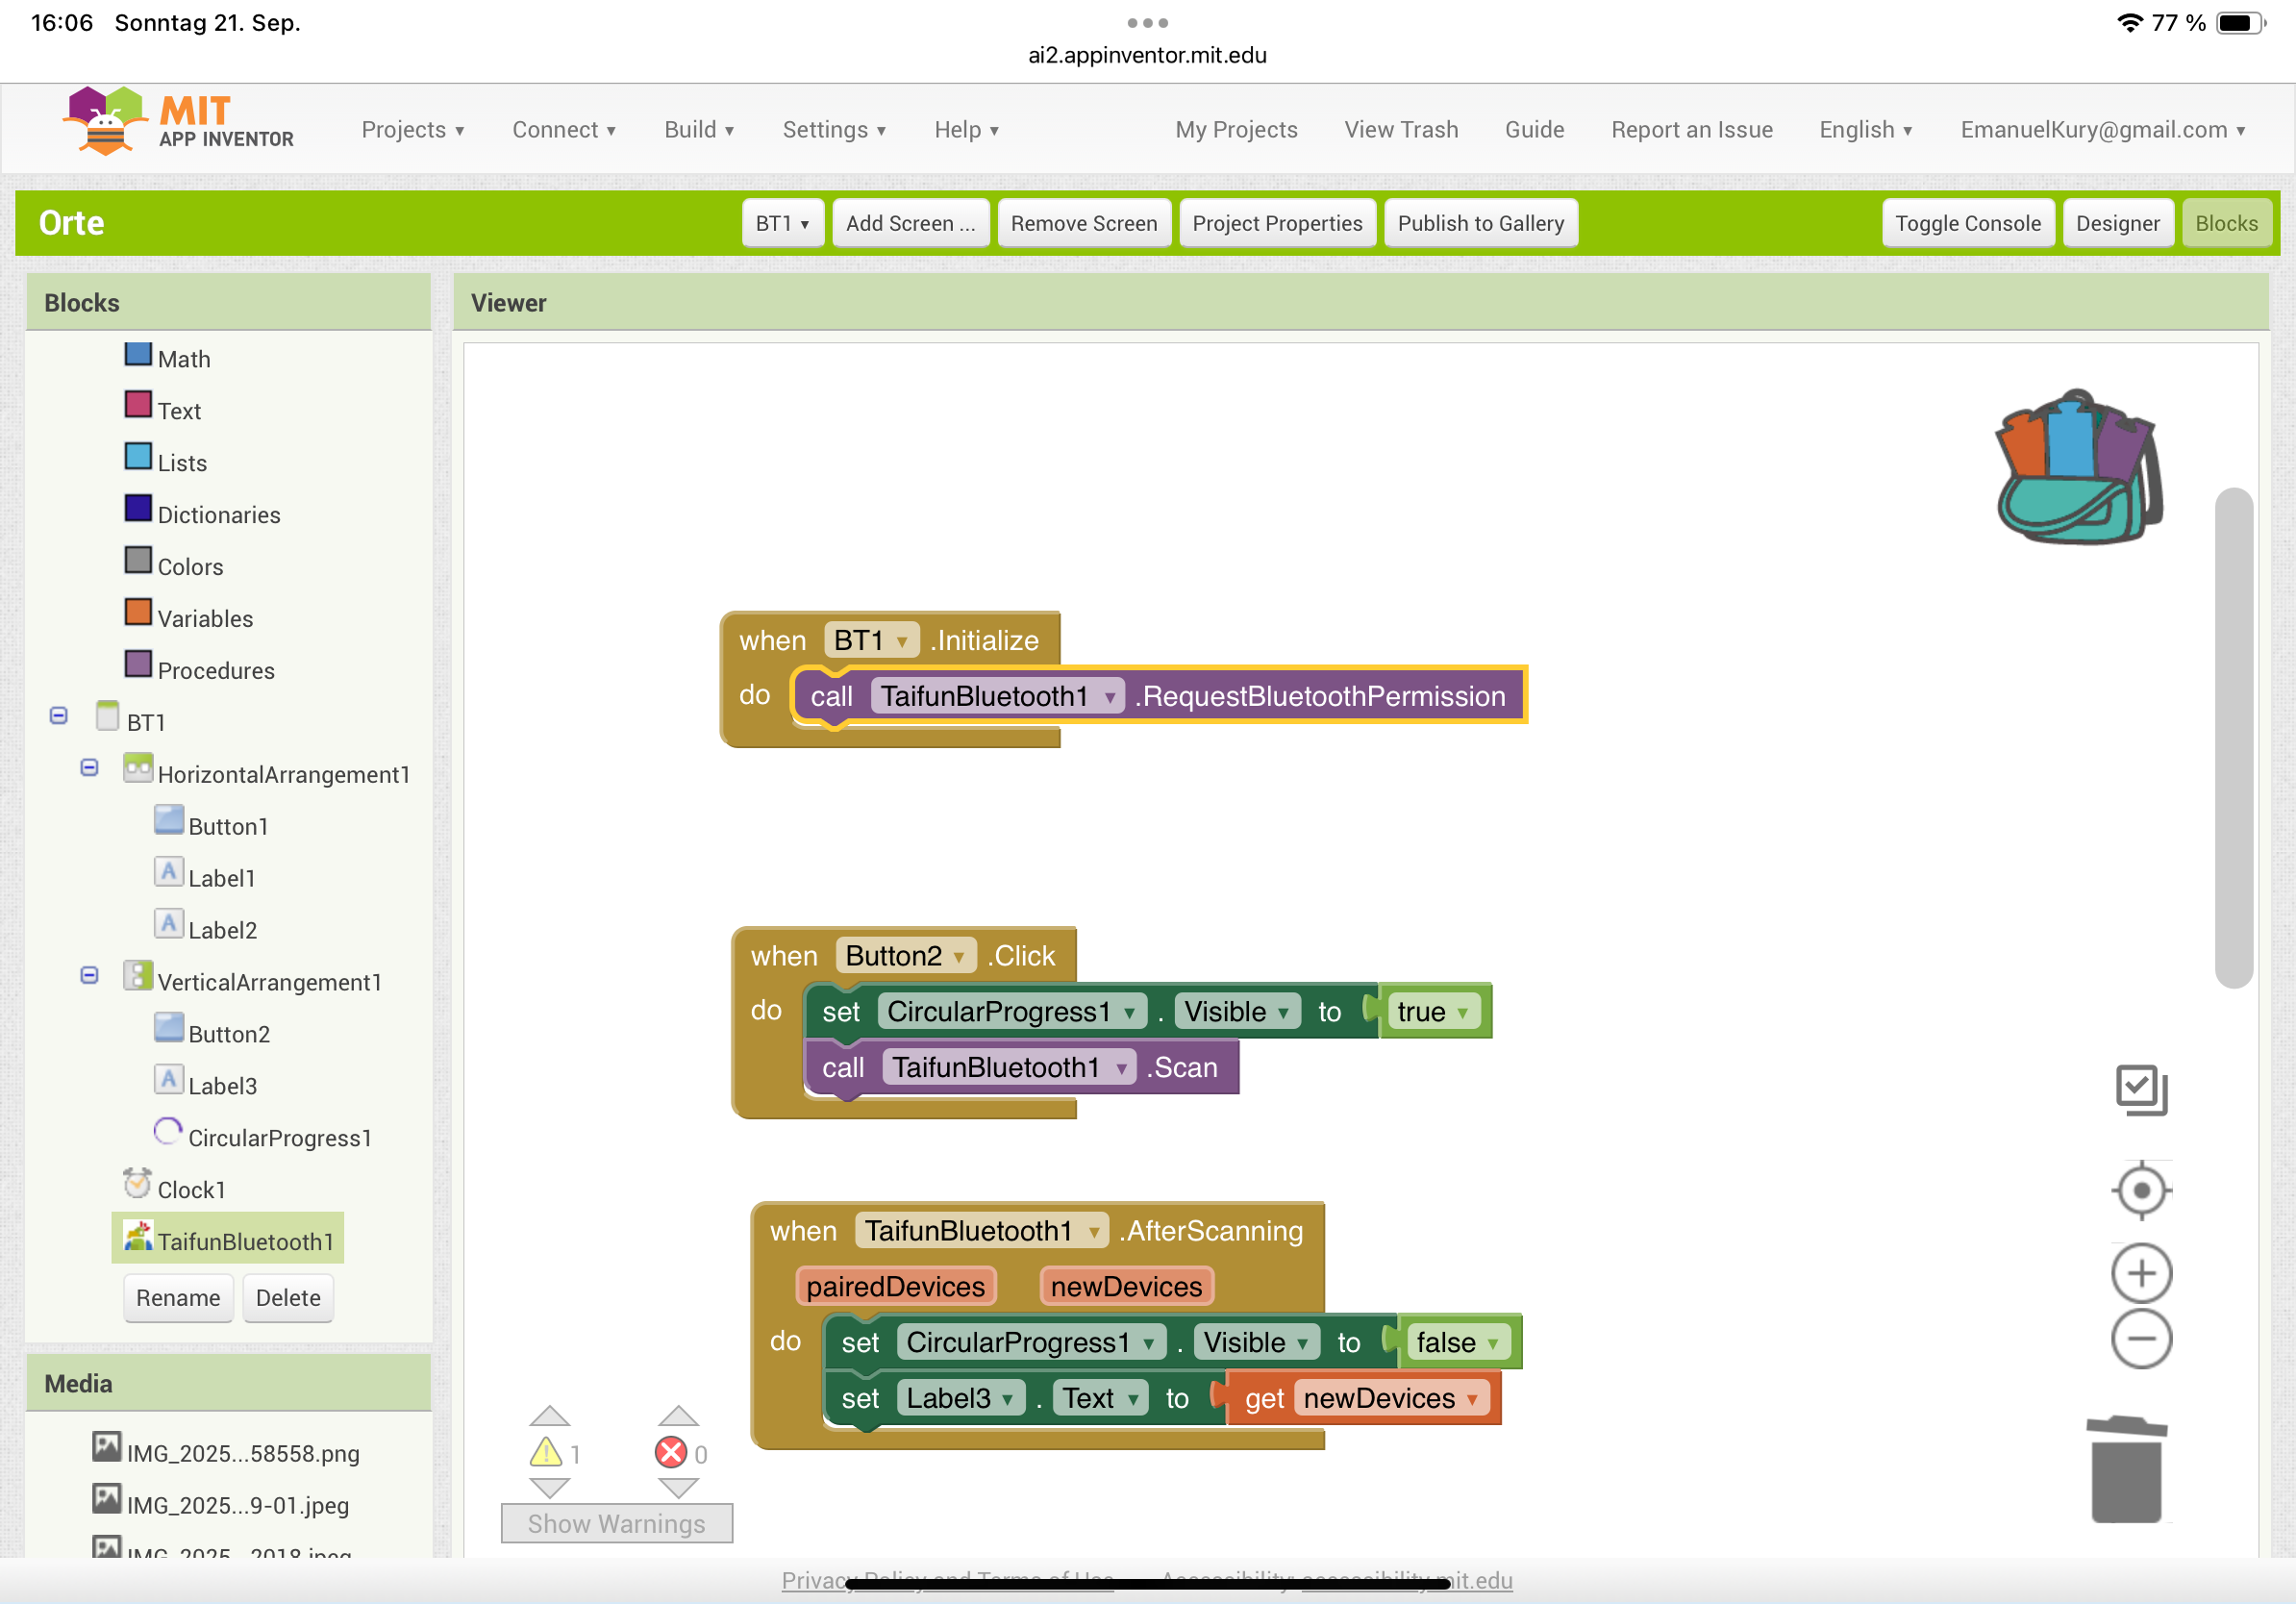
Task: Click the workspace checkbox controls icon
Action: (2141, 1089)
